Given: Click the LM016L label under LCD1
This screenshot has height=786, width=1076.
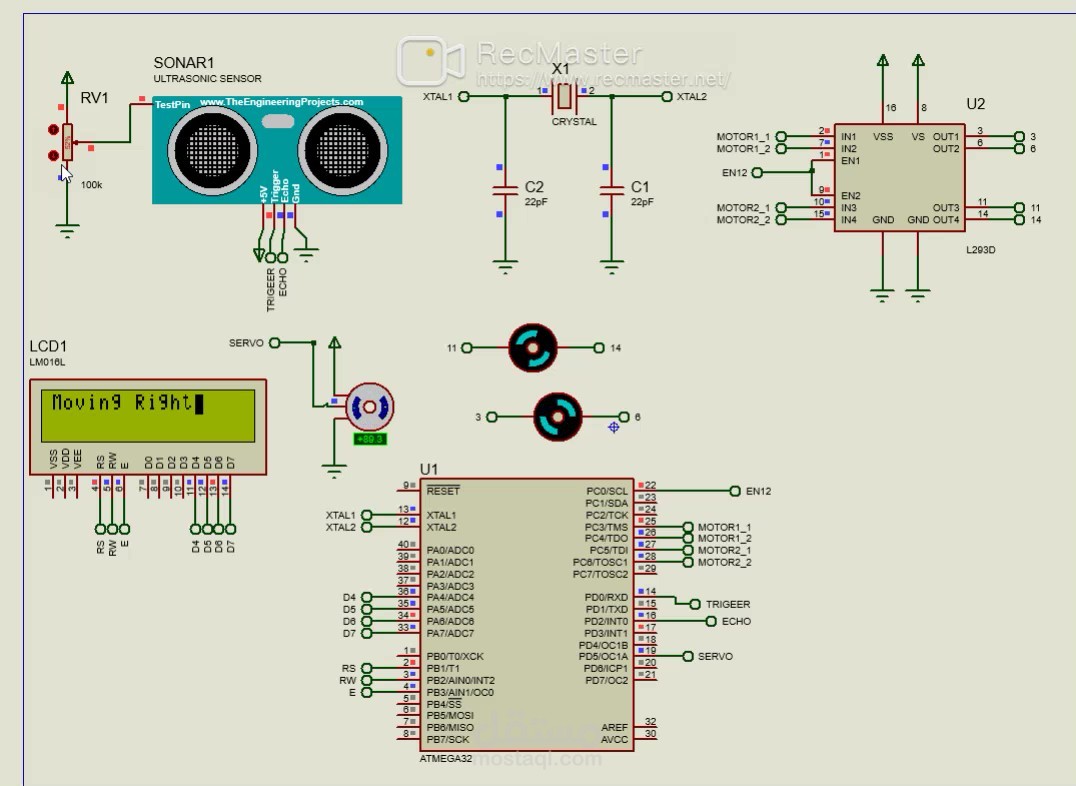Looking at the screenshot, I should point(47,362).
